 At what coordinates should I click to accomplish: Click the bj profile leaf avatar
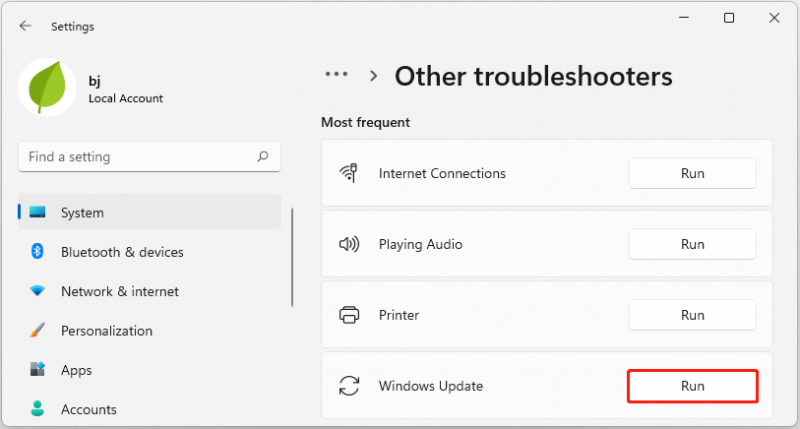[x=47, y=87]
